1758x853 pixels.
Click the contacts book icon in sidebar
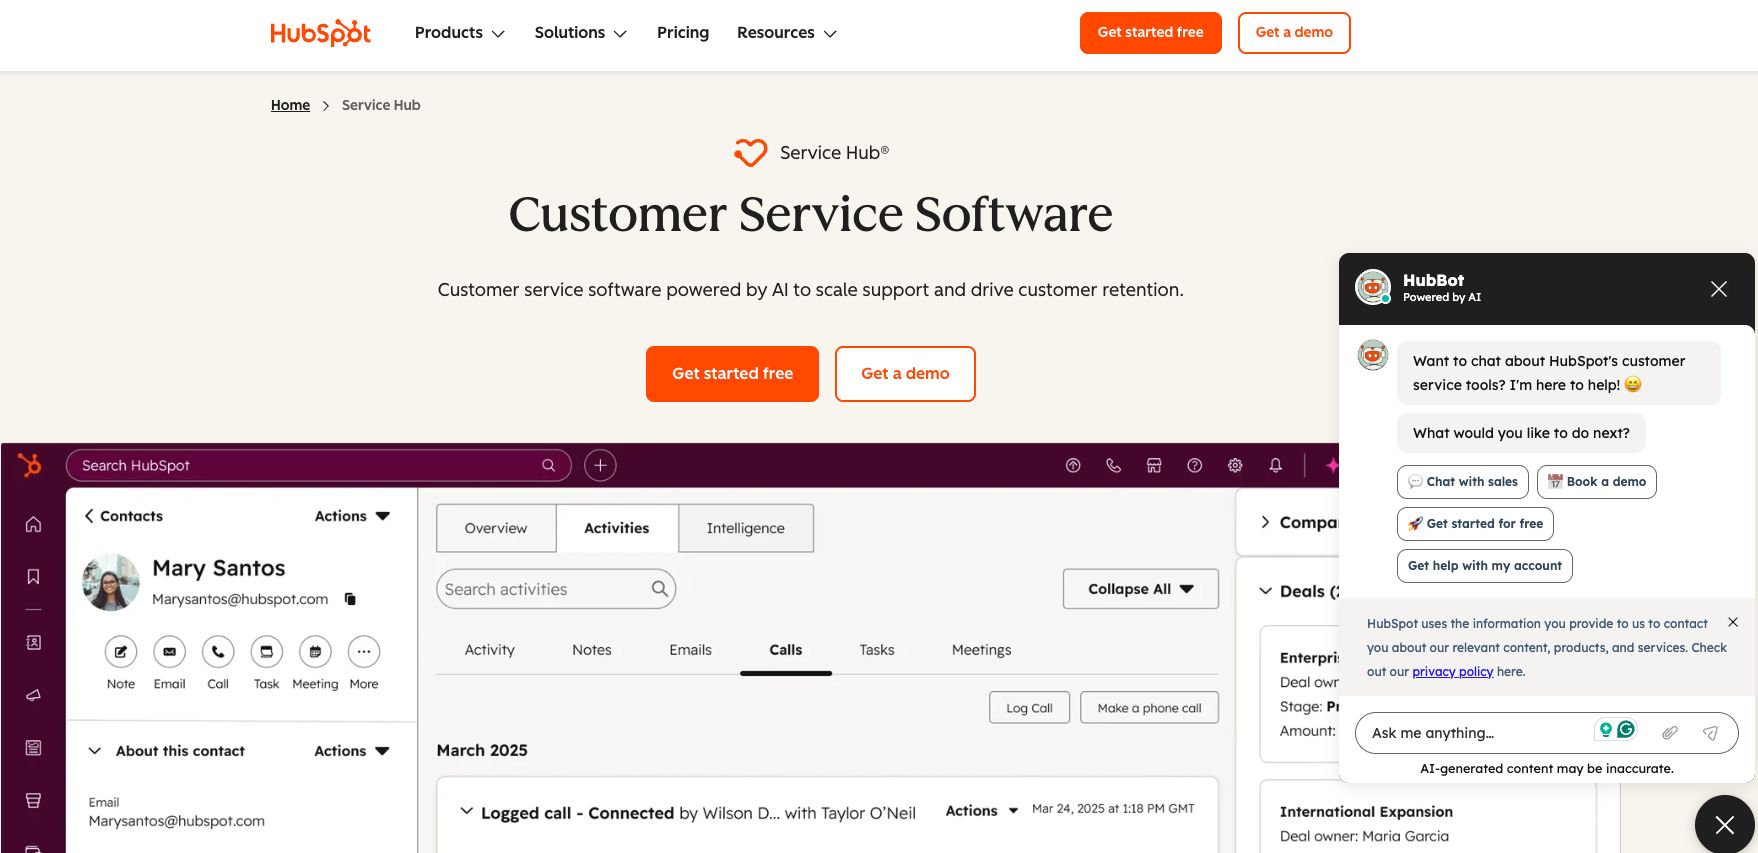coord(33,643)
